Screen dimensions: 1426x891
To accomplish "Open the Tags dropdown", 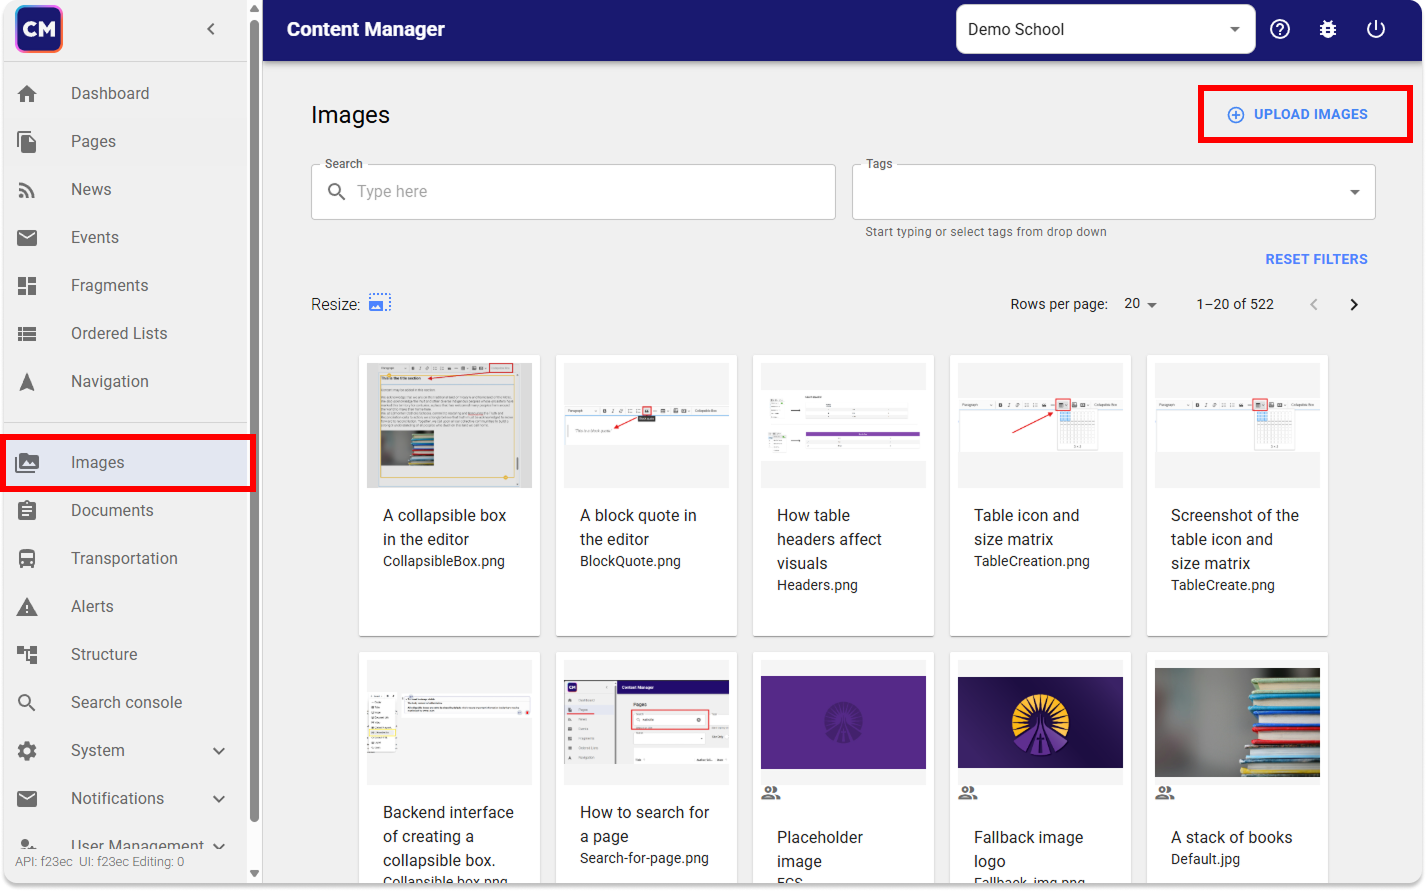I will [x=1354, y=192].
